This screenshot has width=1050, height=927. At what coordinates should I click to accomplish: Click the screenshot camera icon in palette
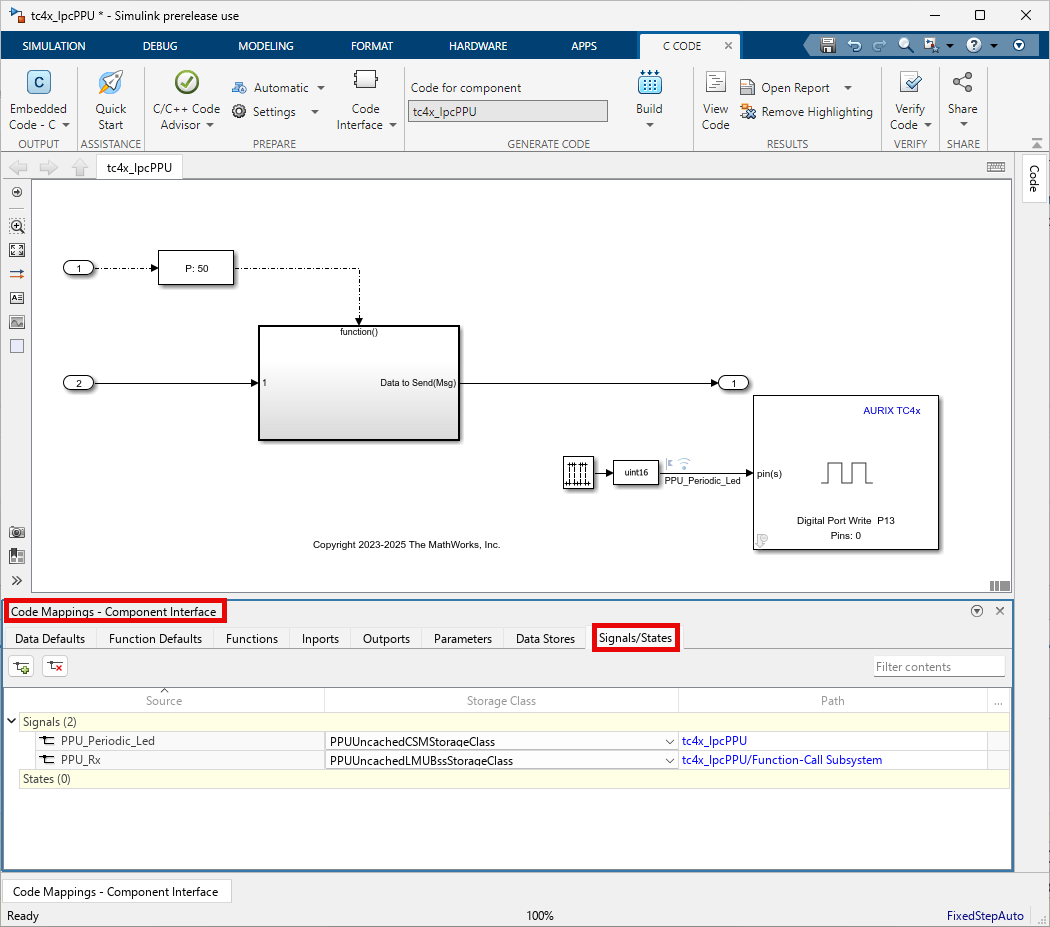(x=17, y=532)
